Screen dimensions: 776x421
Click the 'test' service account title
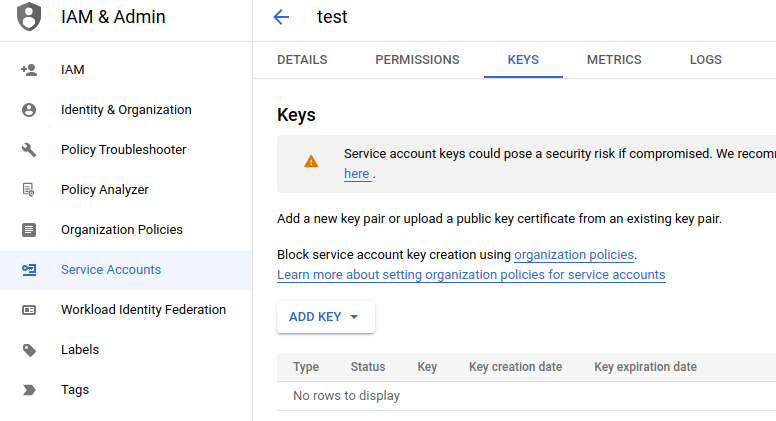click(x=332, y=17)
